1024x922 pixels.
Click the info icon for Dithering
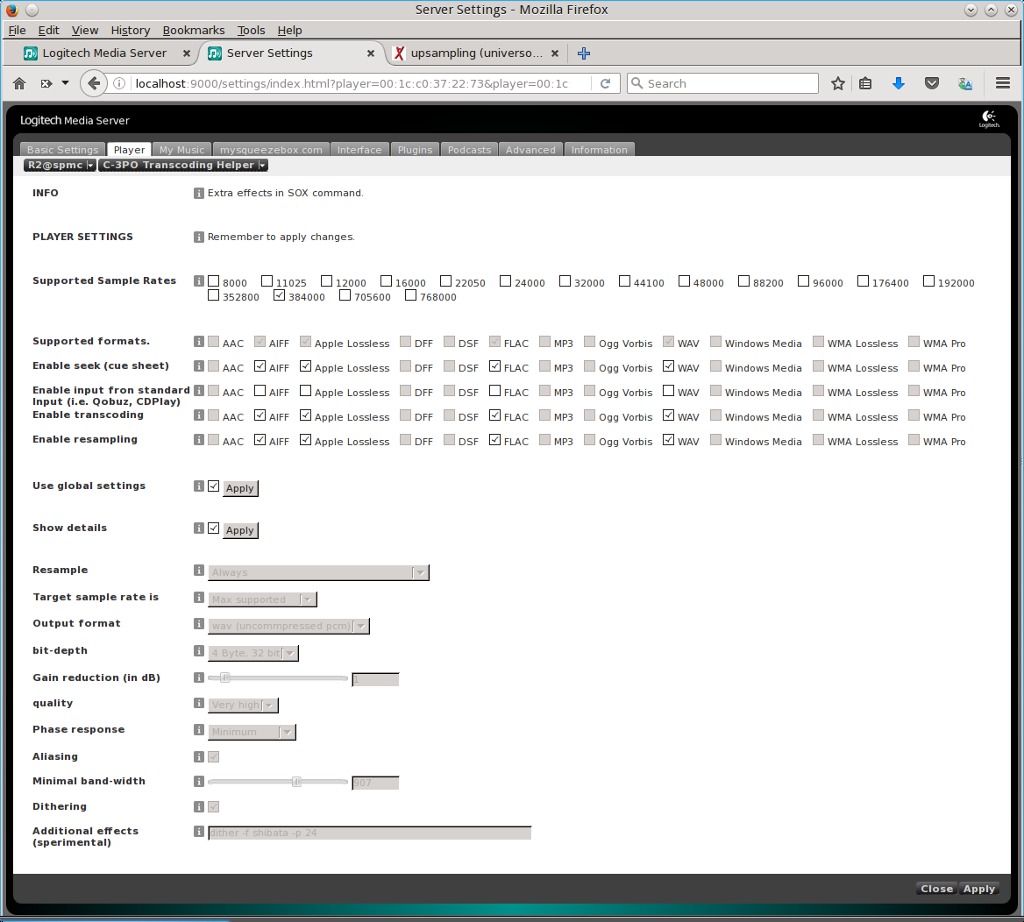(x=199, y=806)
